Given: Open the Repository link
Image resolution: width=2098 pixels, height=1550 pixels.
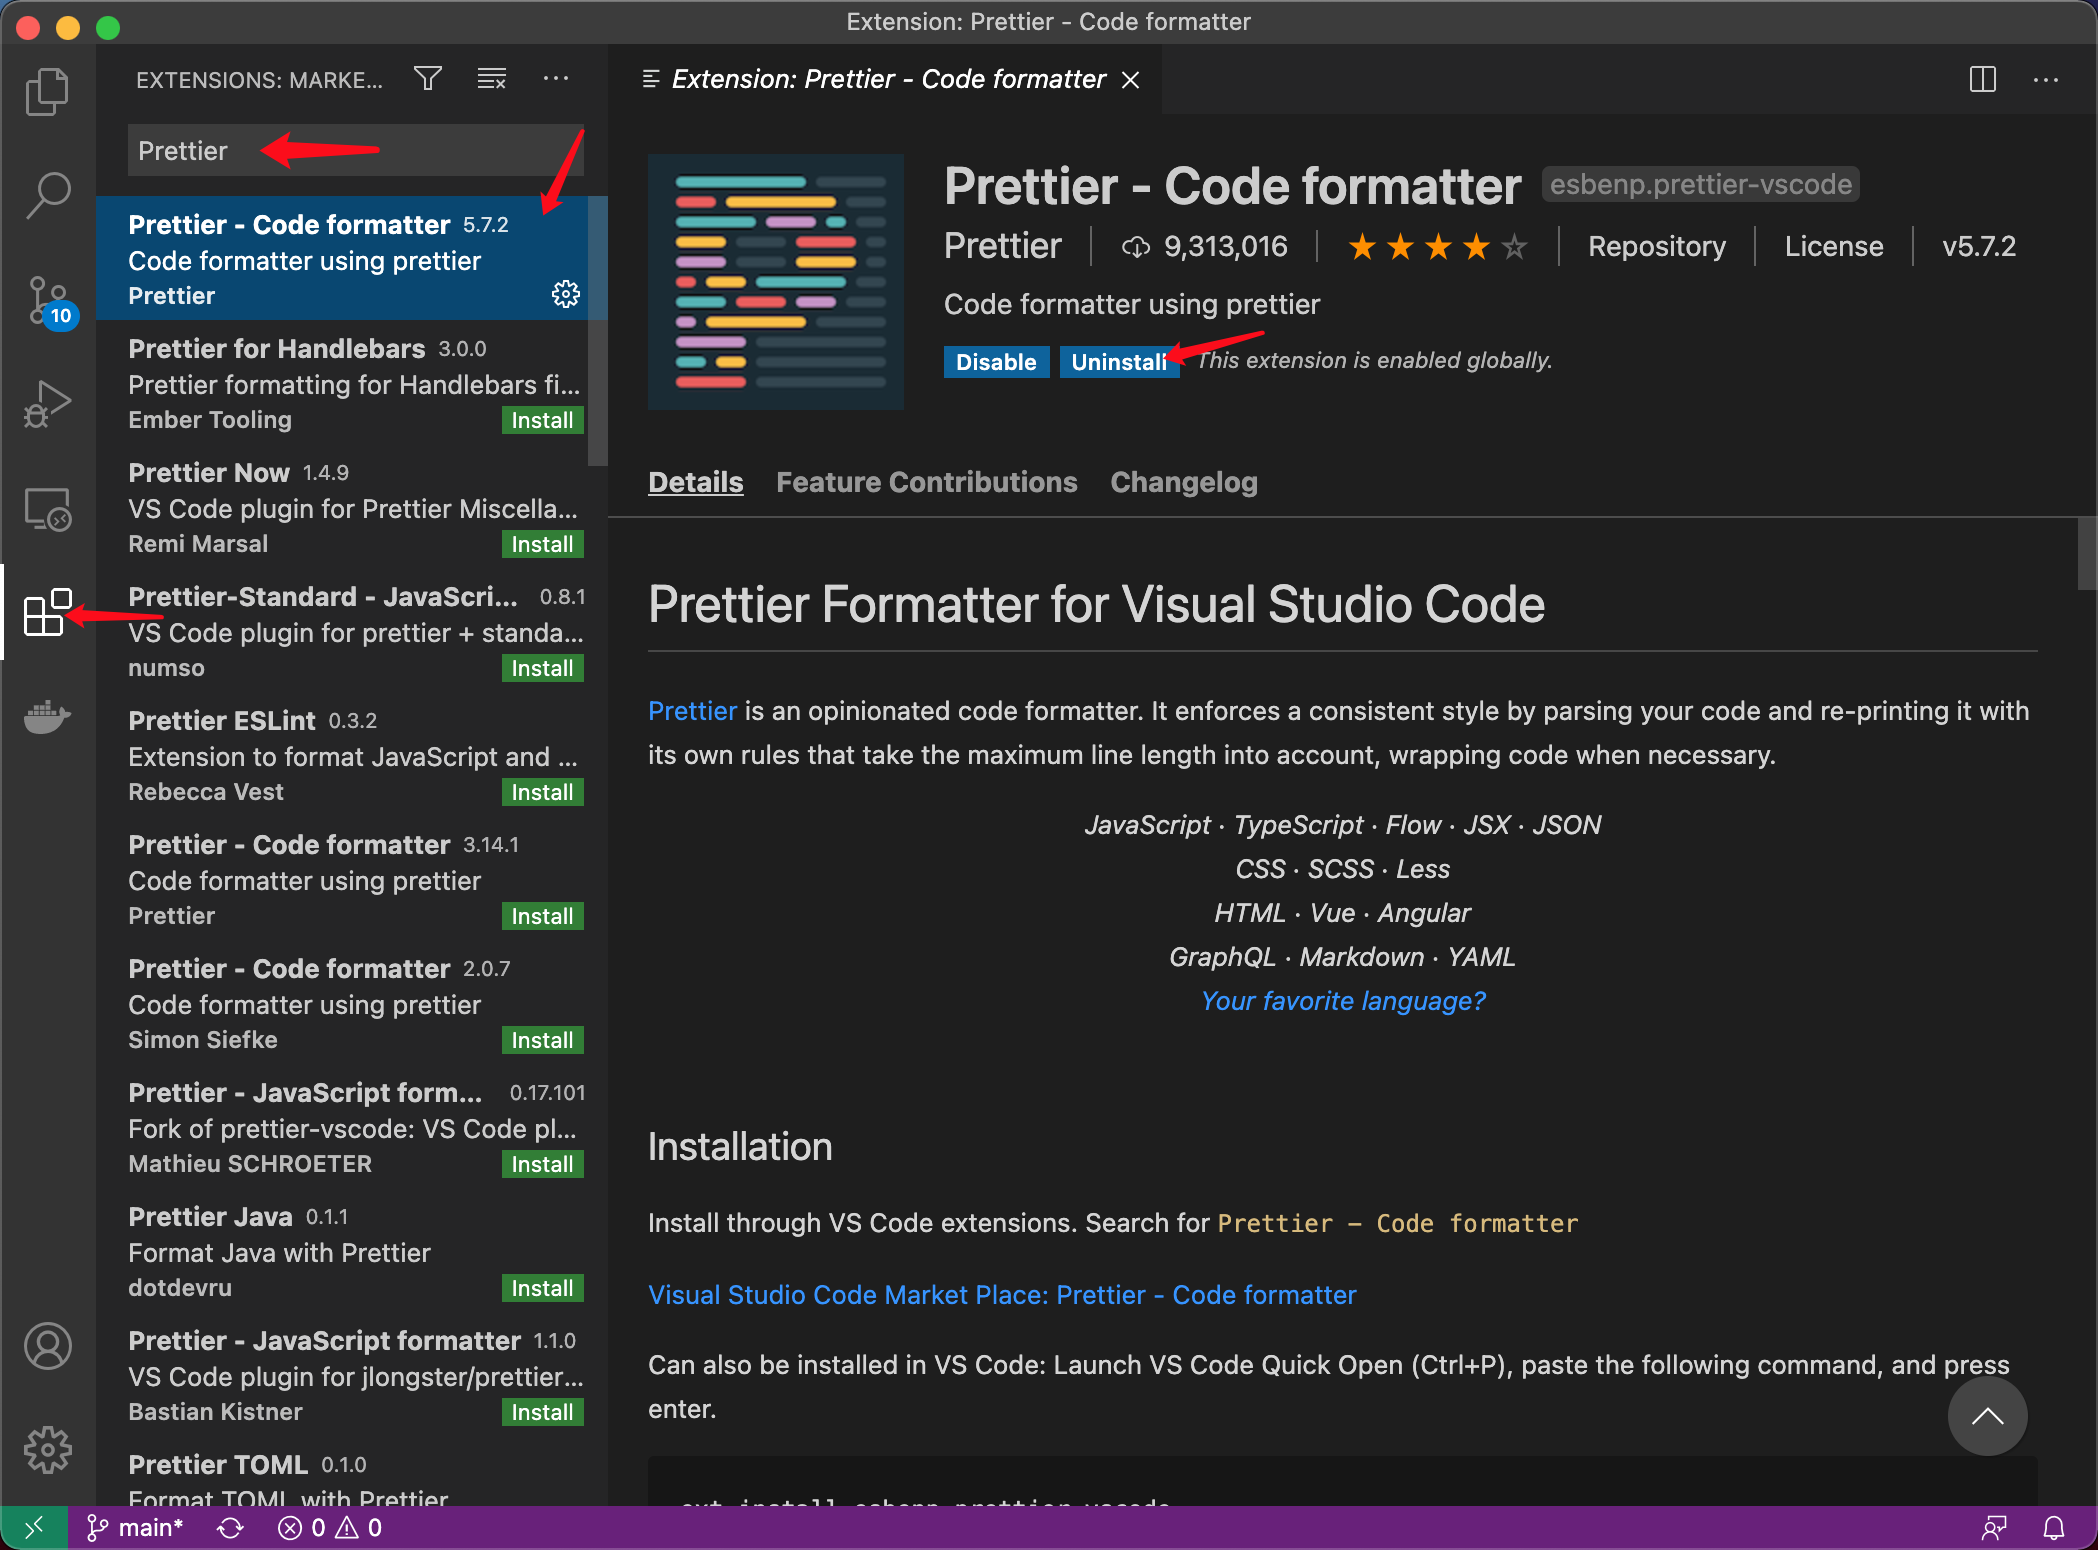Looking at the screenshot, I should [x=1656, y=246].
